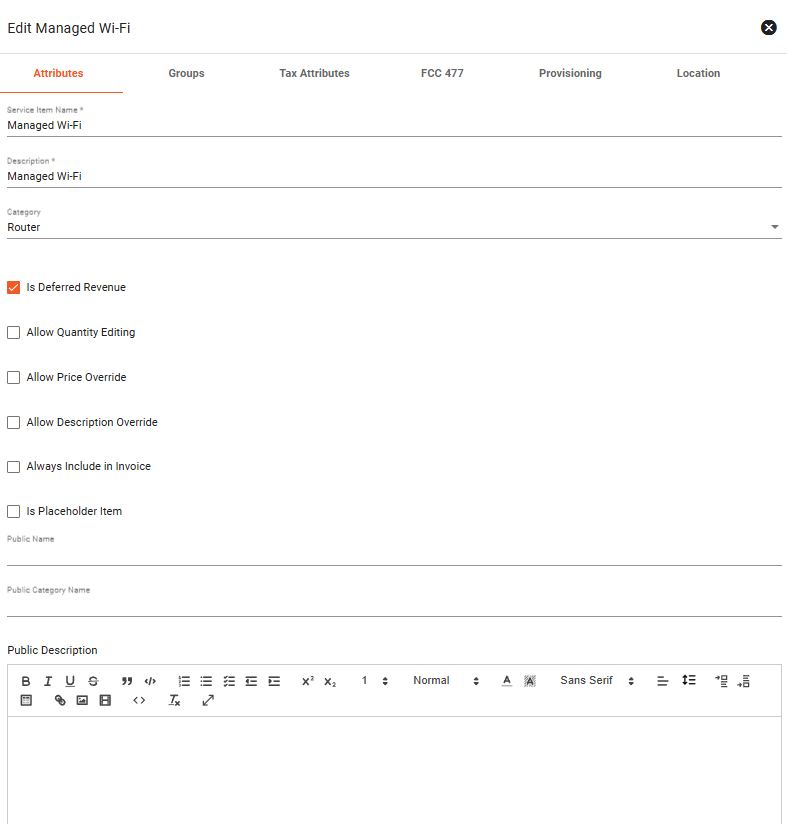
Task: Open the font size dropdown showing 1
Action: coord(375,681)
